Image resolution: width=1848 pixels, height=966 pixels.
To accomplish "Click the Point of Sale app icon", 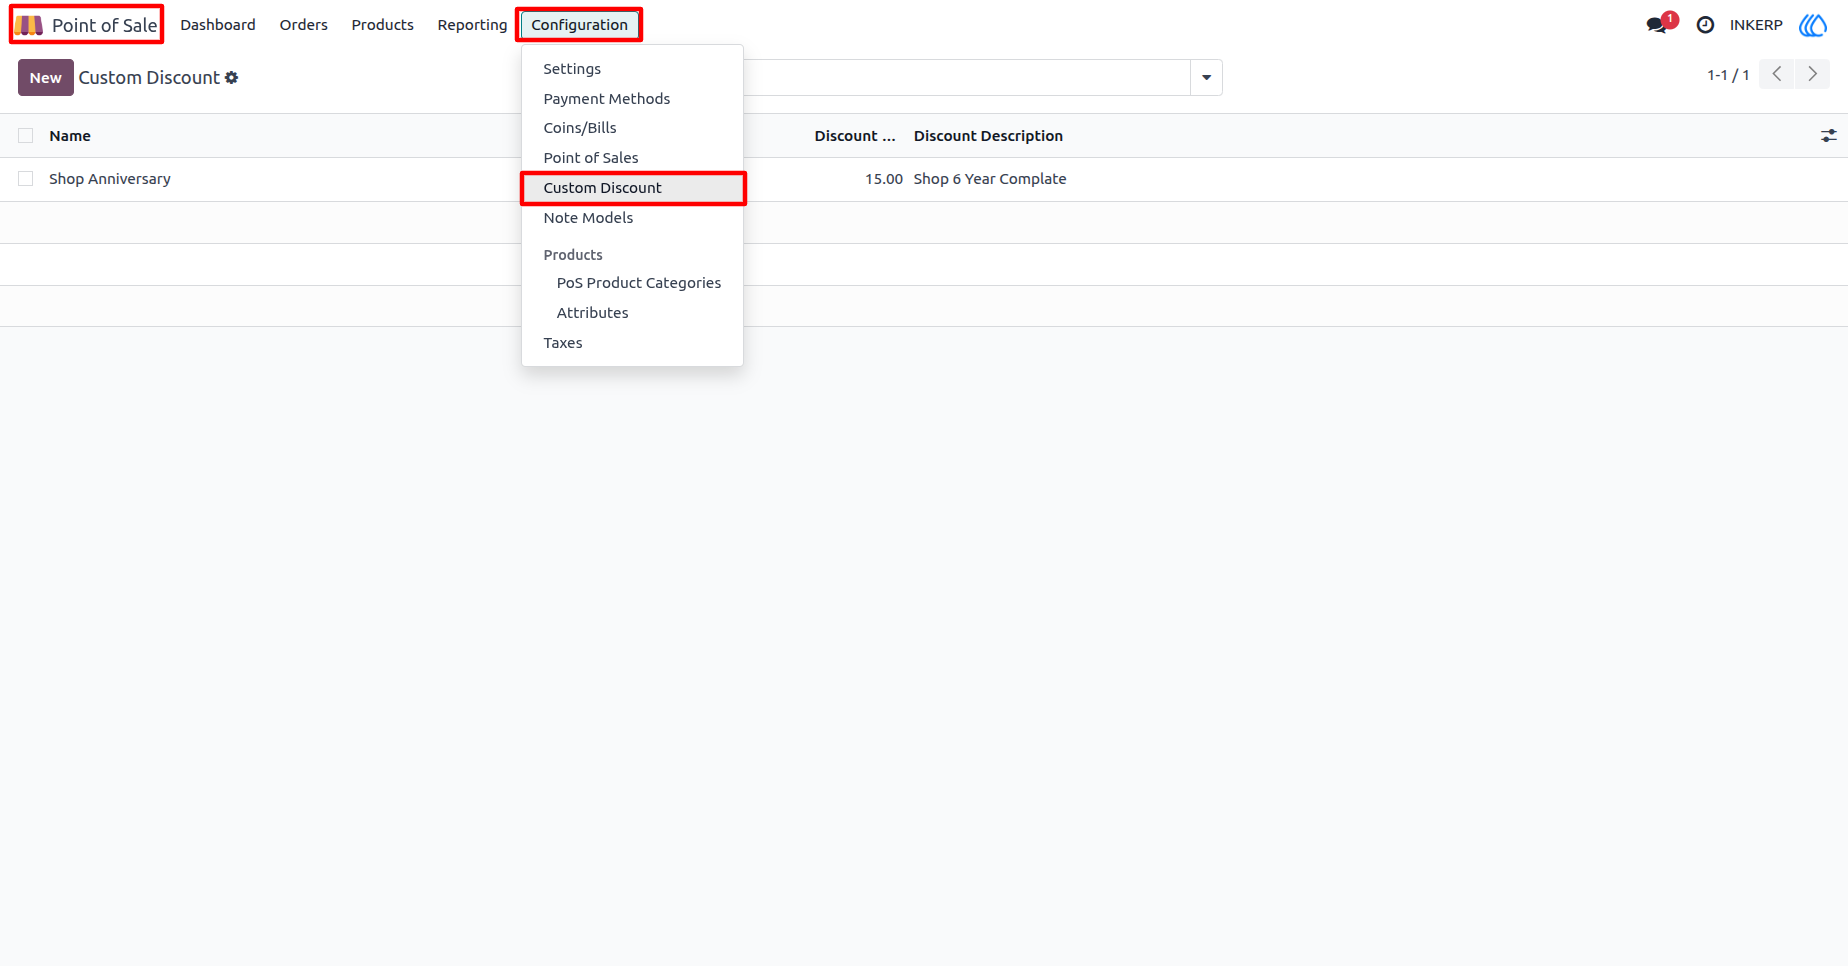I will (28, 25).
